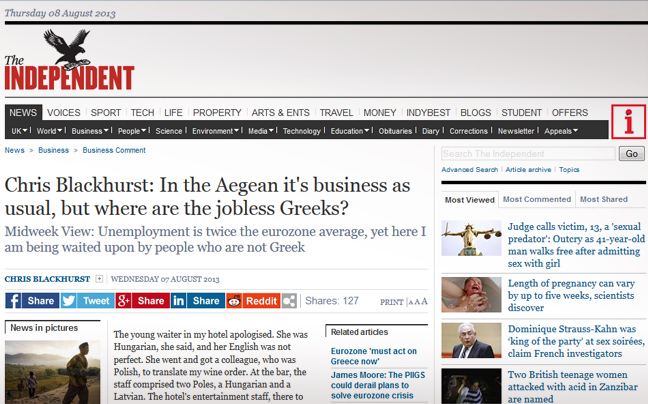The width and height of the screenshot is (648, 404).
Task: Open ARTS & ENTS section
Action: click(x=281, y=113)
